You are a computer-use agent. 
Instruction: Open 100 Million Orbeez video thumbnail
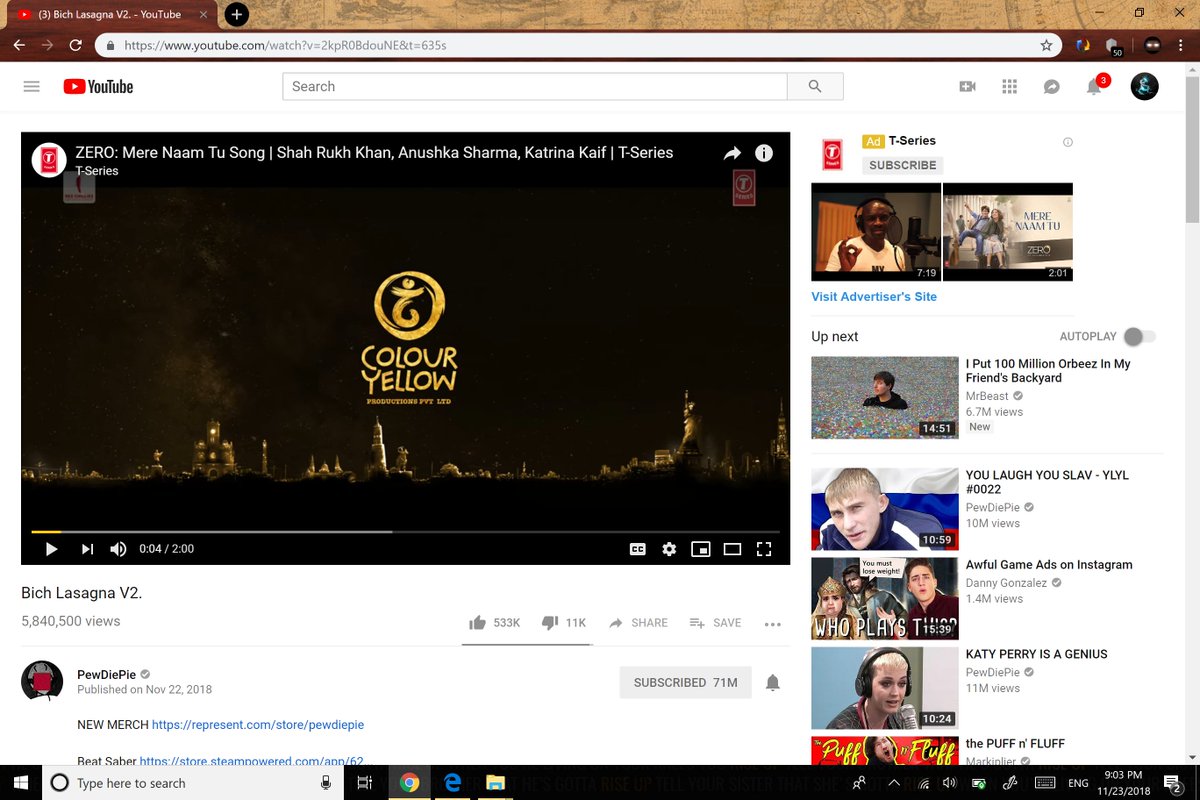(884, 398)
